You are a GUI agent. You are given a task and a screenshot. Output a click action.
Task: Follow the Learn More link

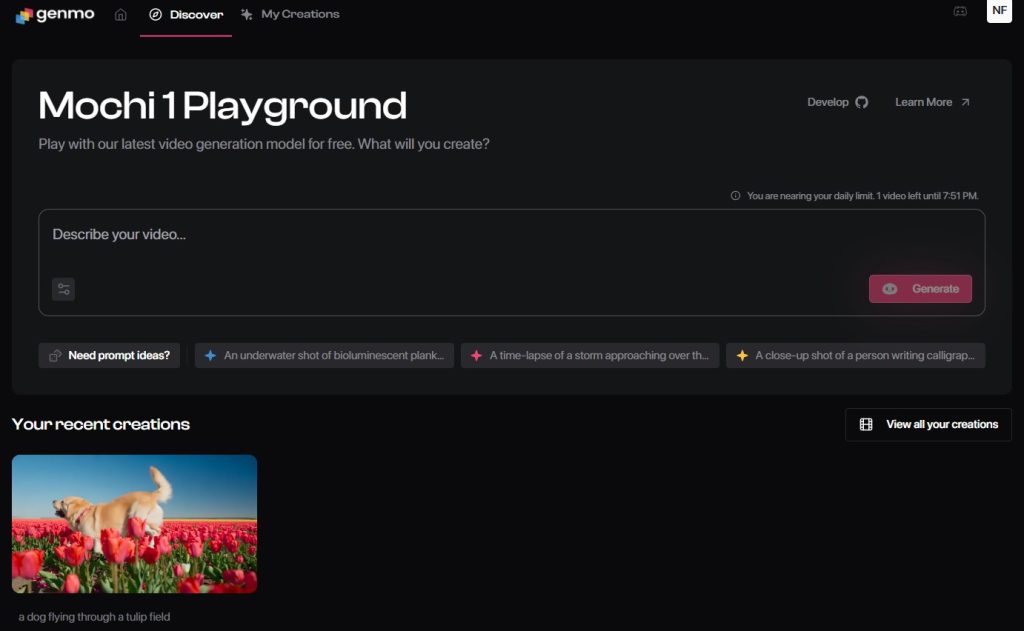pyautogui.click(x=932, y=102)
